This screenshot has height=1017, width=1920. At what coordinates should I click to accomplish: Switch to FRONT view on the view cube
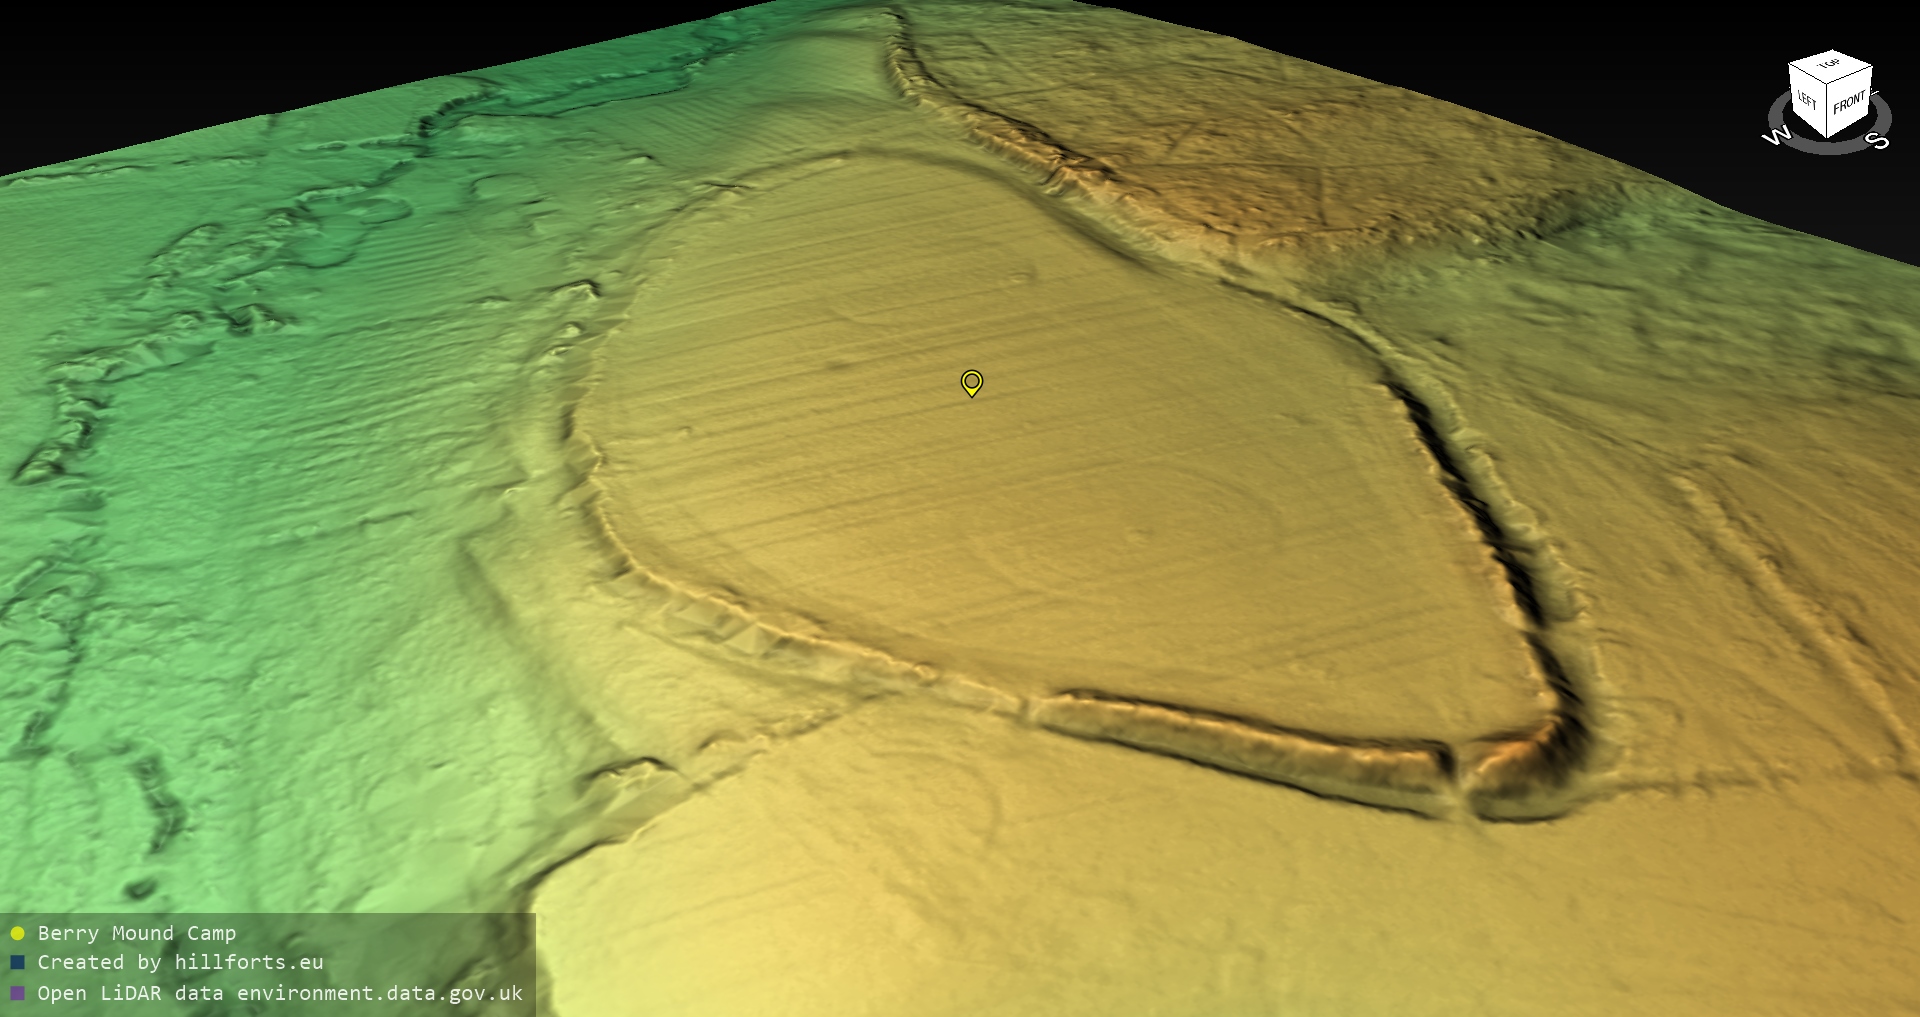tap(1849, 102)
